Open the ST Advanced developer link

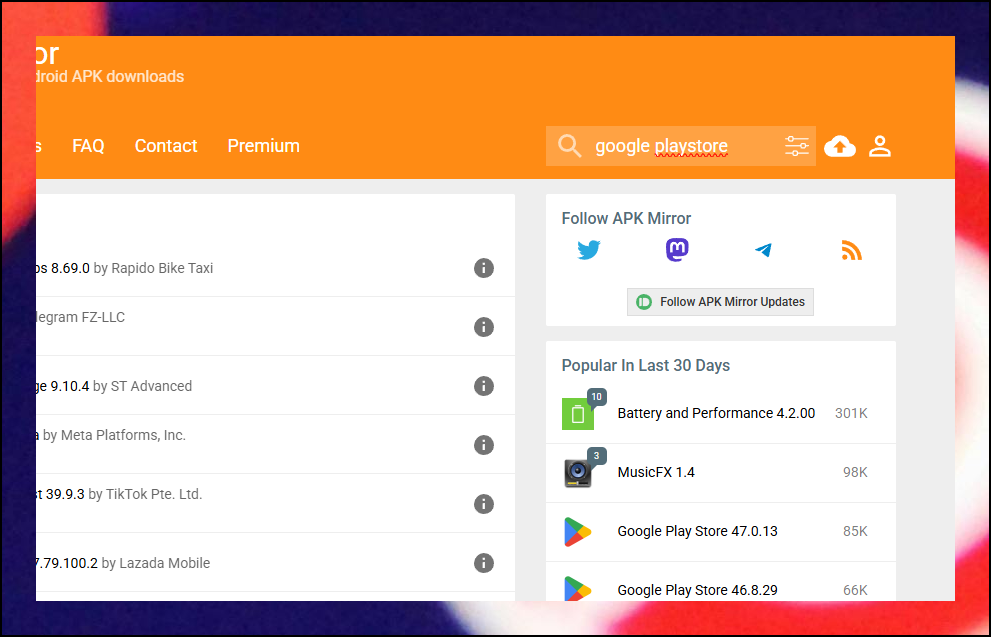coord(151,385)
